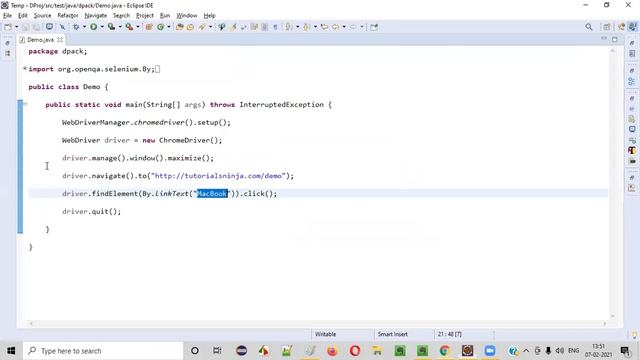The width and height of the screenshot is (640, 360).
Task: Click the Tip of the Day bulb
Action: click(634, 335)
